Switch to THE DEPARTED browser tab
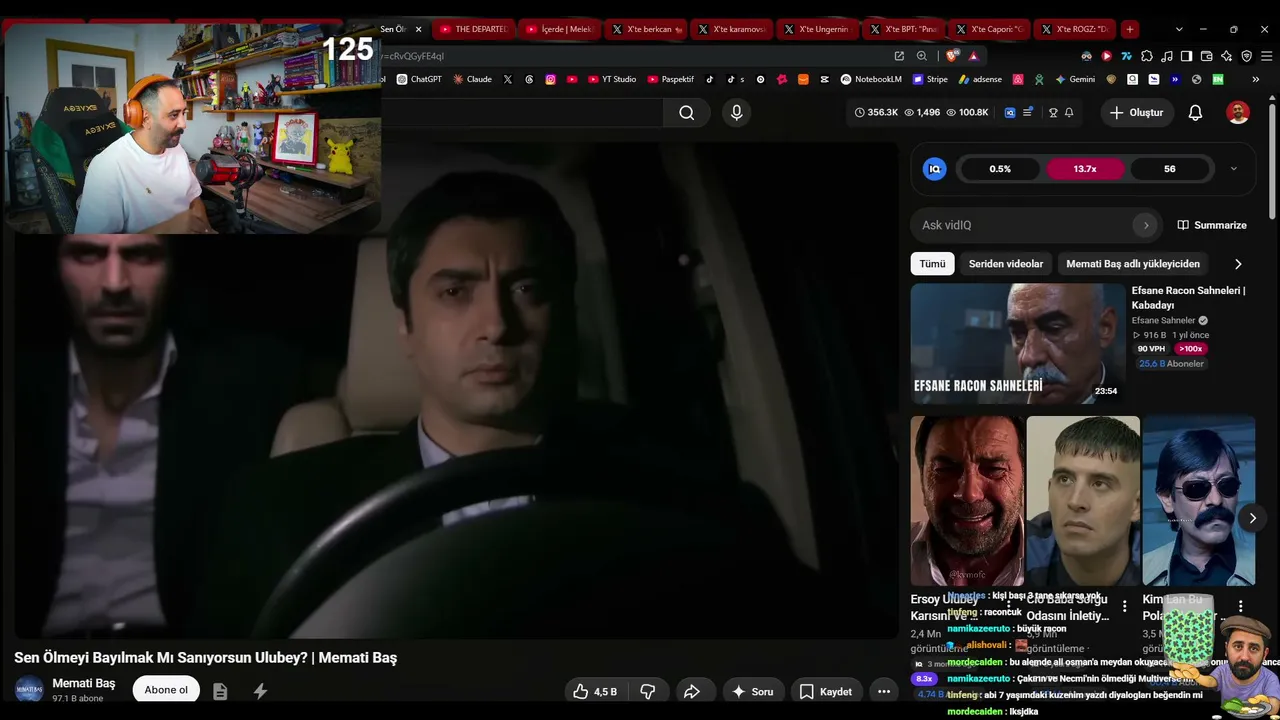Image resolution: width=1280 pixels, height=720 pixels. 473,29
